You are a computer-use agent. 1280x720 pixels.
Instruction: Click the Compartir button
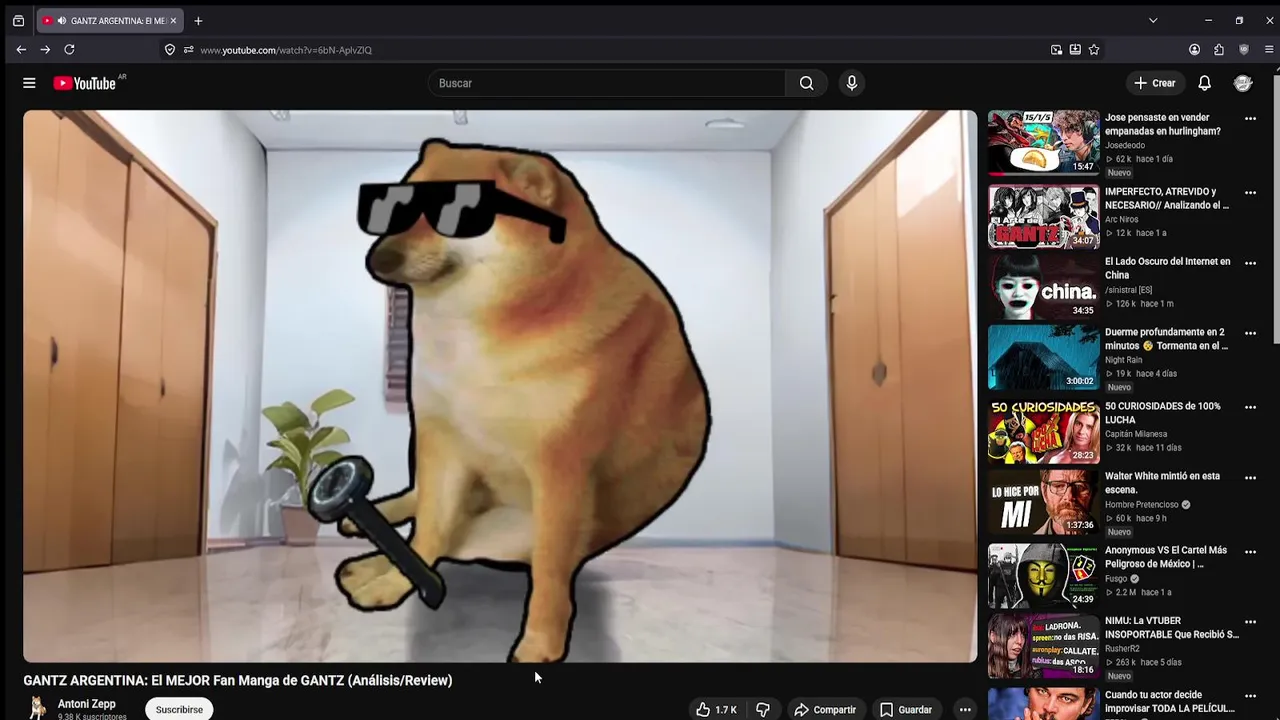pyautogui.click(x=825, y=710)
